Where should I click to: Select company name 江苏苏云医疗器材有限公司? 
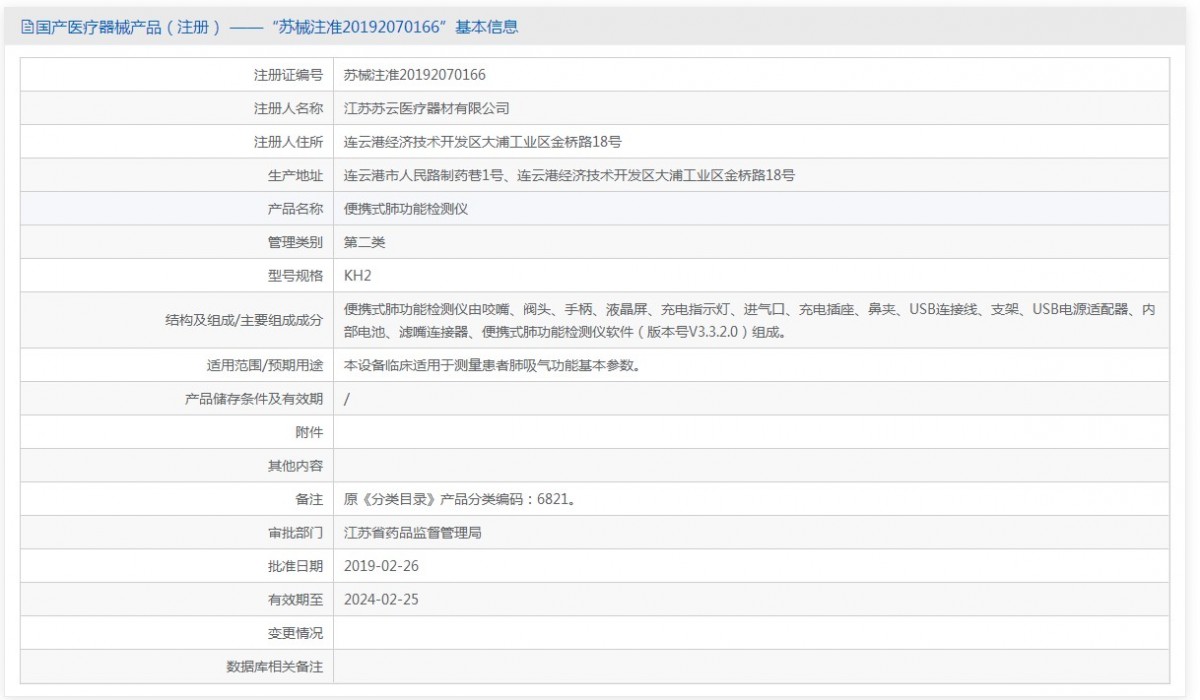pyautogui.click(x=427, y=108)
